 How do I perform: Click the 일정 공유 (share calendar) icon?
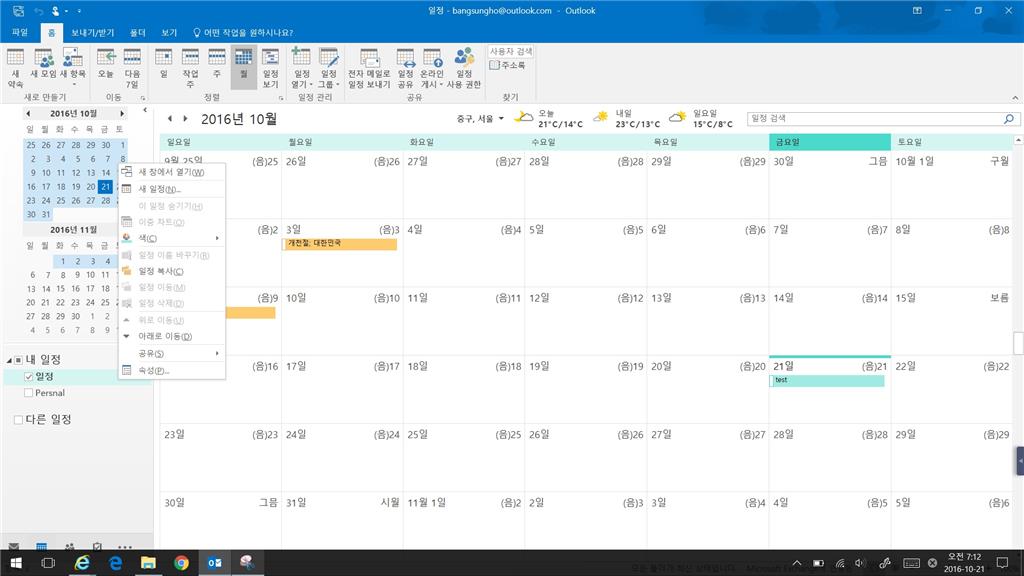click(406, 68)
